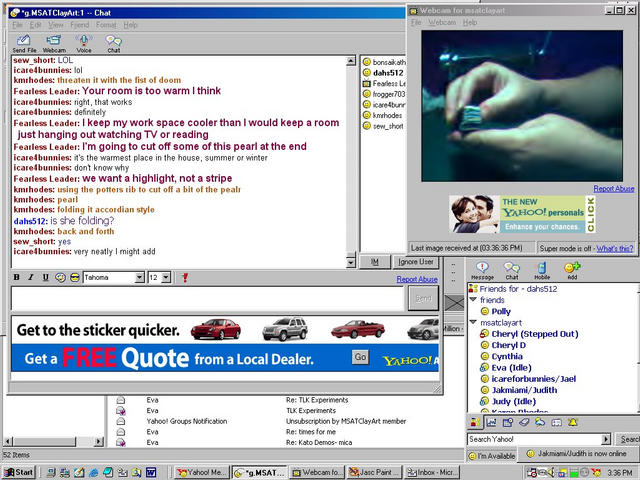Open the Friend menu in chat window
Image resolution: width=640 pixels, height=480 pixels.
80,25
